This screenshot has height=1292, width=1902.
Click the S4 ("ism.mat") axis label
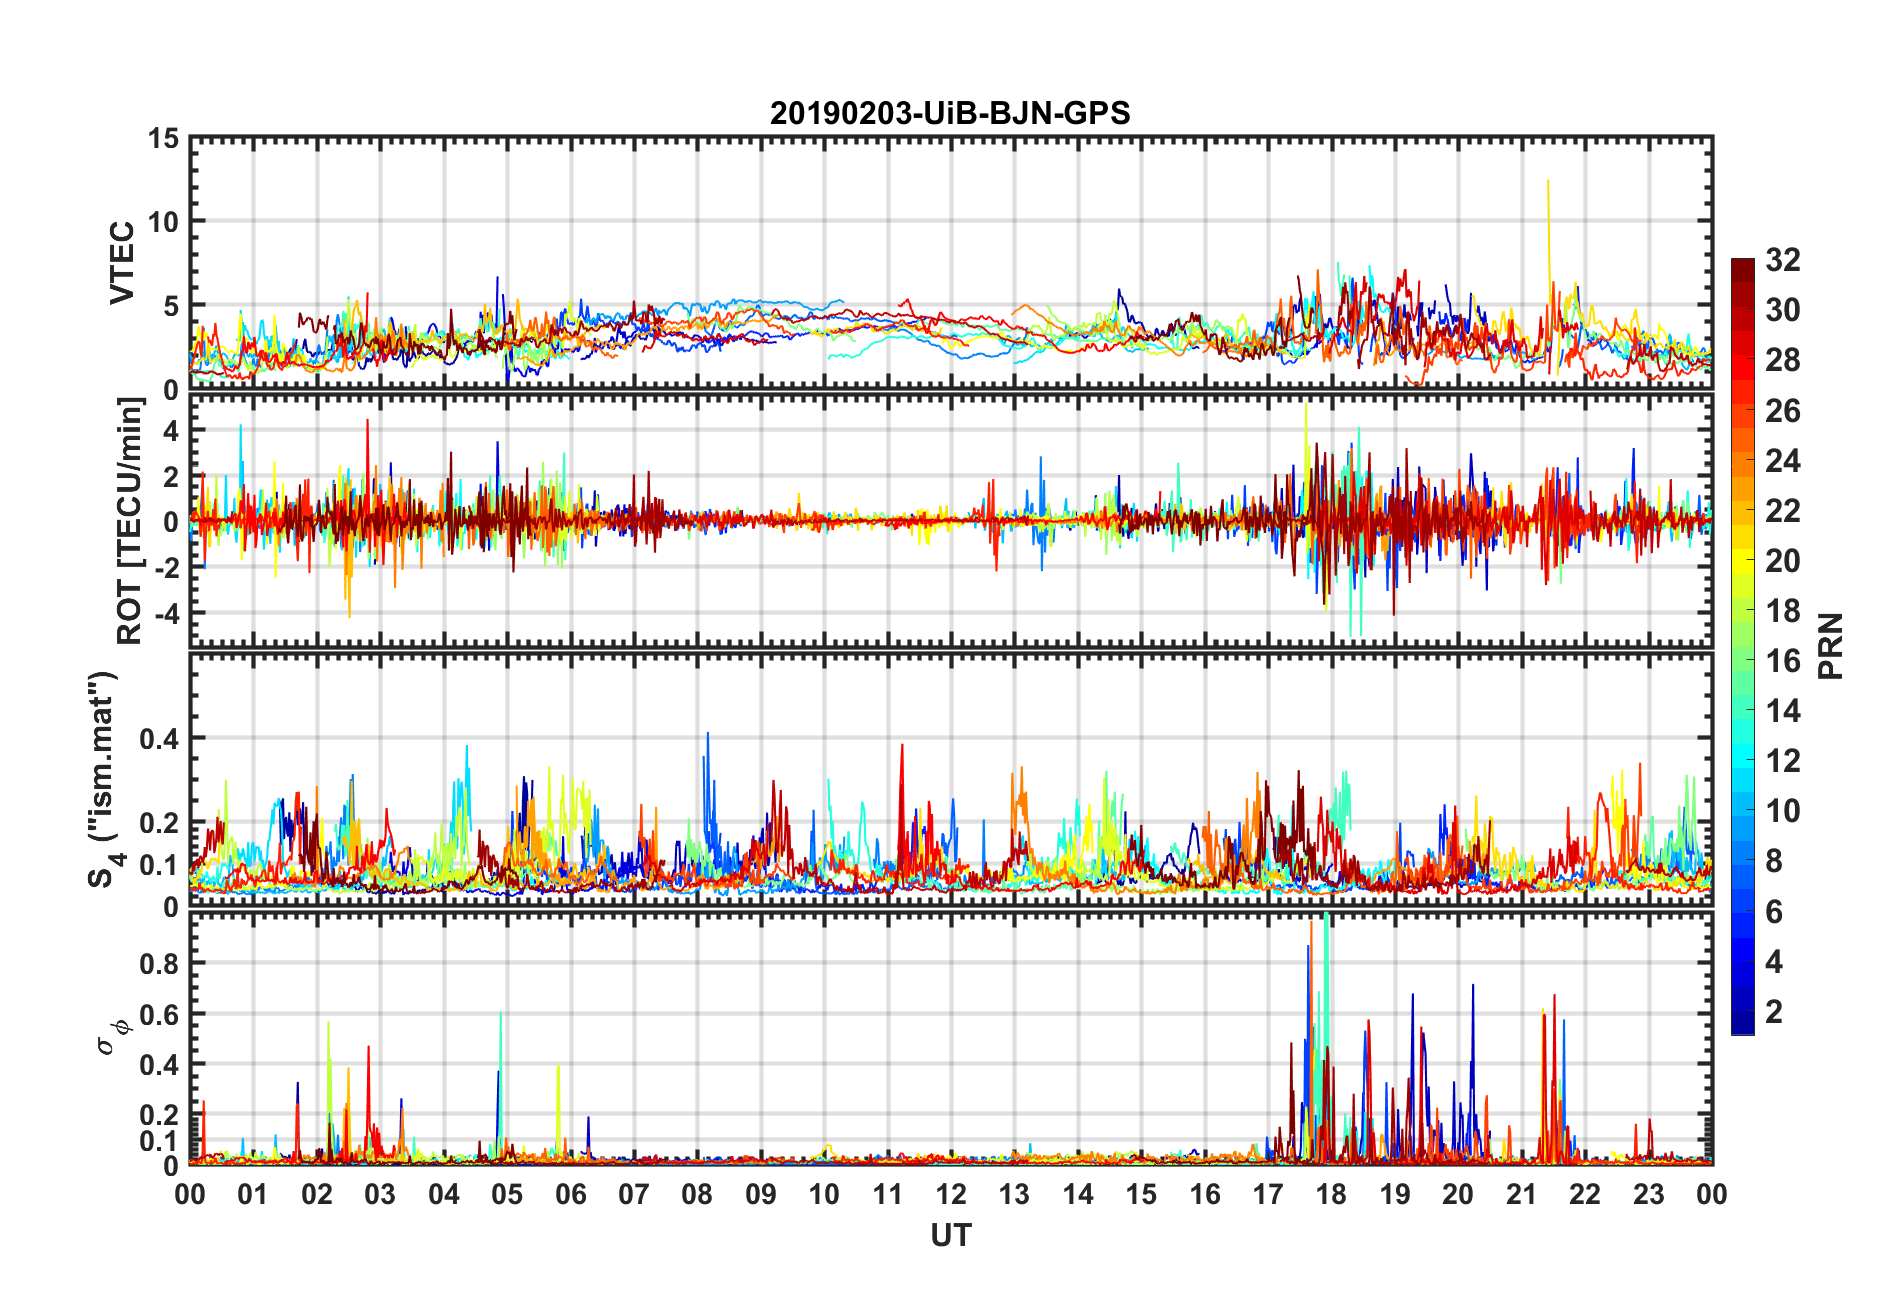pyautogui.click(x=103, y=779)
